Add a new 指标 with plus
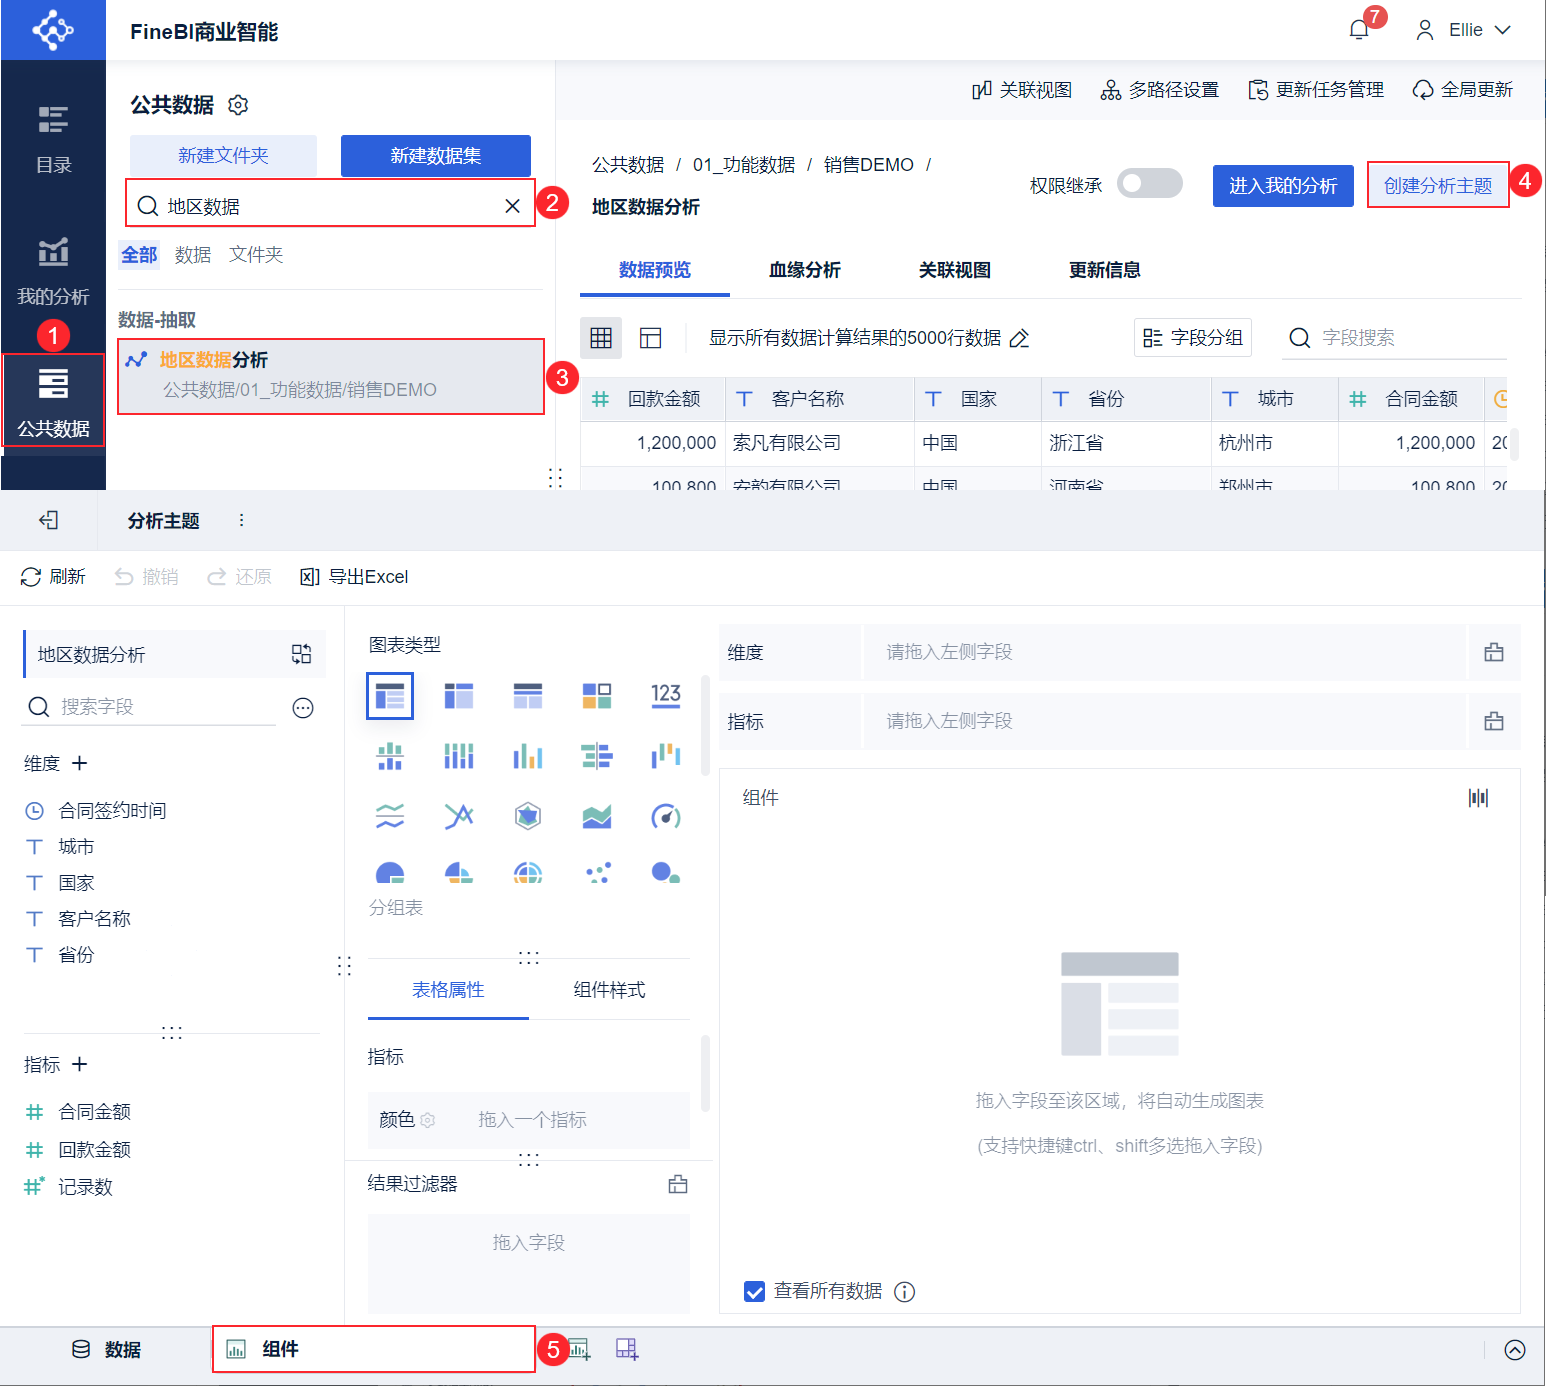Viewport: 1546px width, 1386px height. coord(80,1064)
